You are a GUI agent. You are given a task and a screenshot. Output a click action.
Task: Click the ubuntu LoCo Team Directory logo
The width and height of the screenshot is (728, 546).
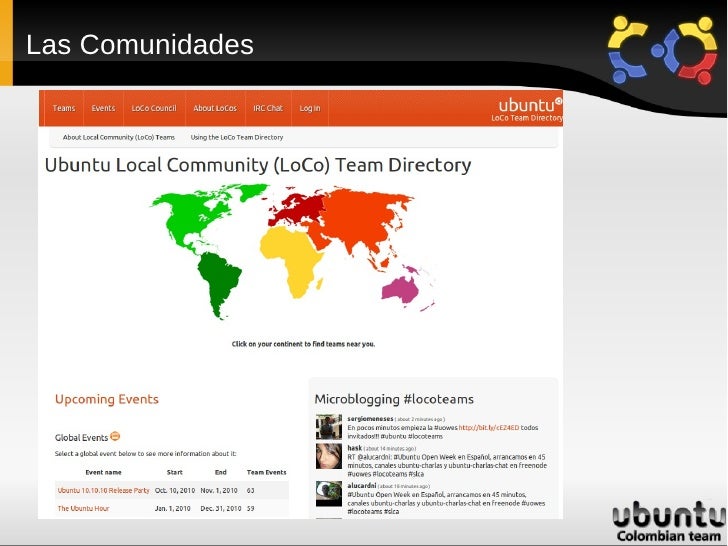click(527, 110)
